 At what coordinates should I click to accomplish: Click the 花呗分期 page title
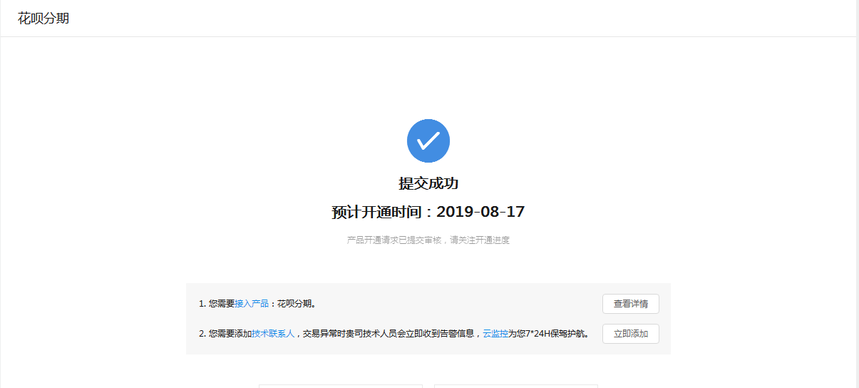43,19
